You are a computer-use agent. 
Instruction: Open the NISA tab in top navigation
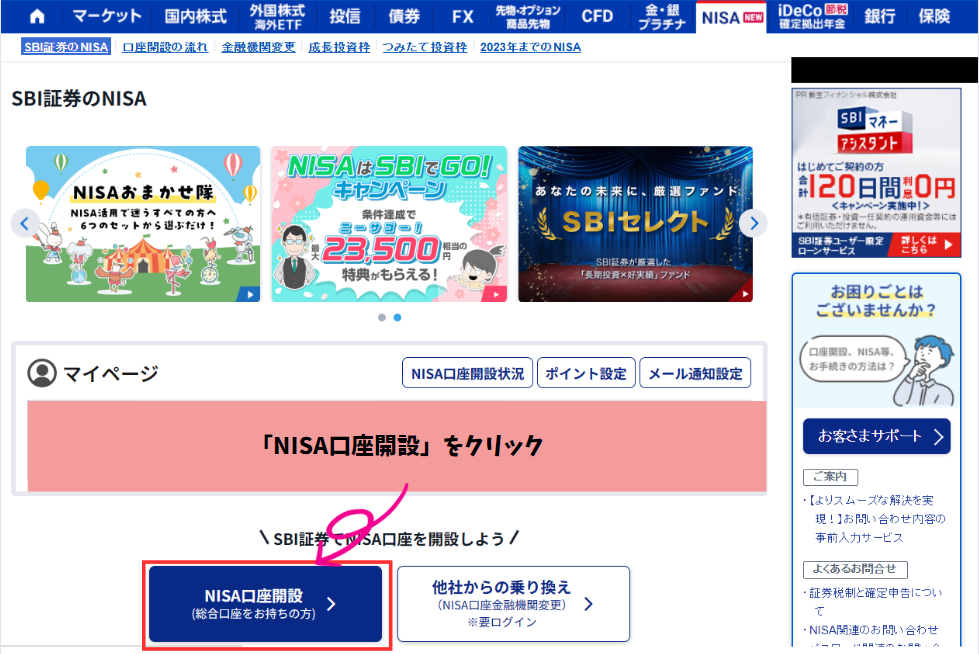point(732,17)
